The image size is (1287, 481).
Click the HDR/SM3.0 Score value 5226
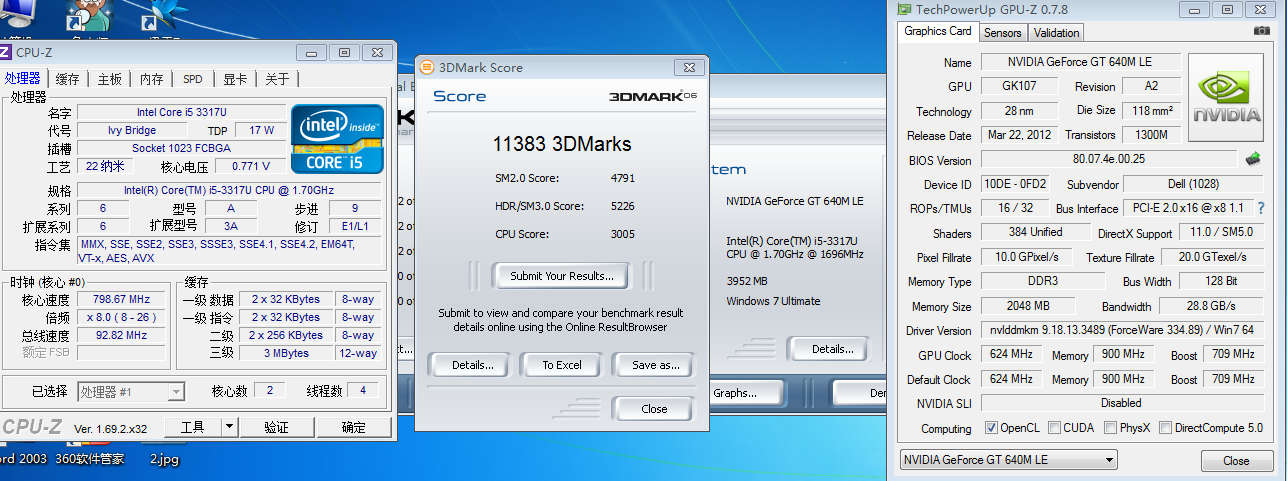tap(622, 206)
